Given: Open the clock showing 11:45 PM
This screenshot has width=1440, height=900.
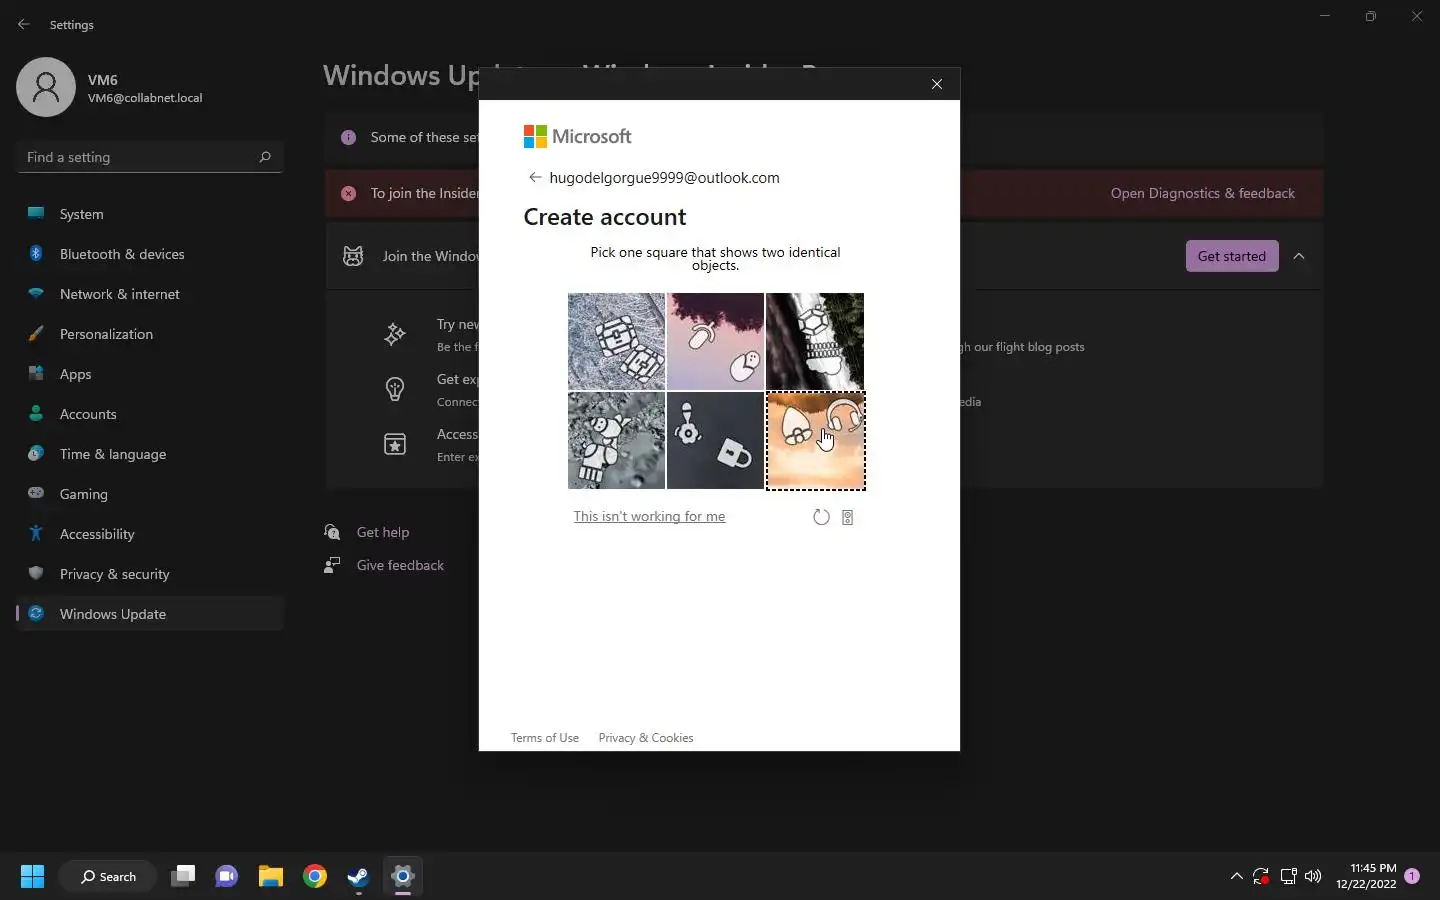Looking at the screenshot, I should [x=1366, y=877].
